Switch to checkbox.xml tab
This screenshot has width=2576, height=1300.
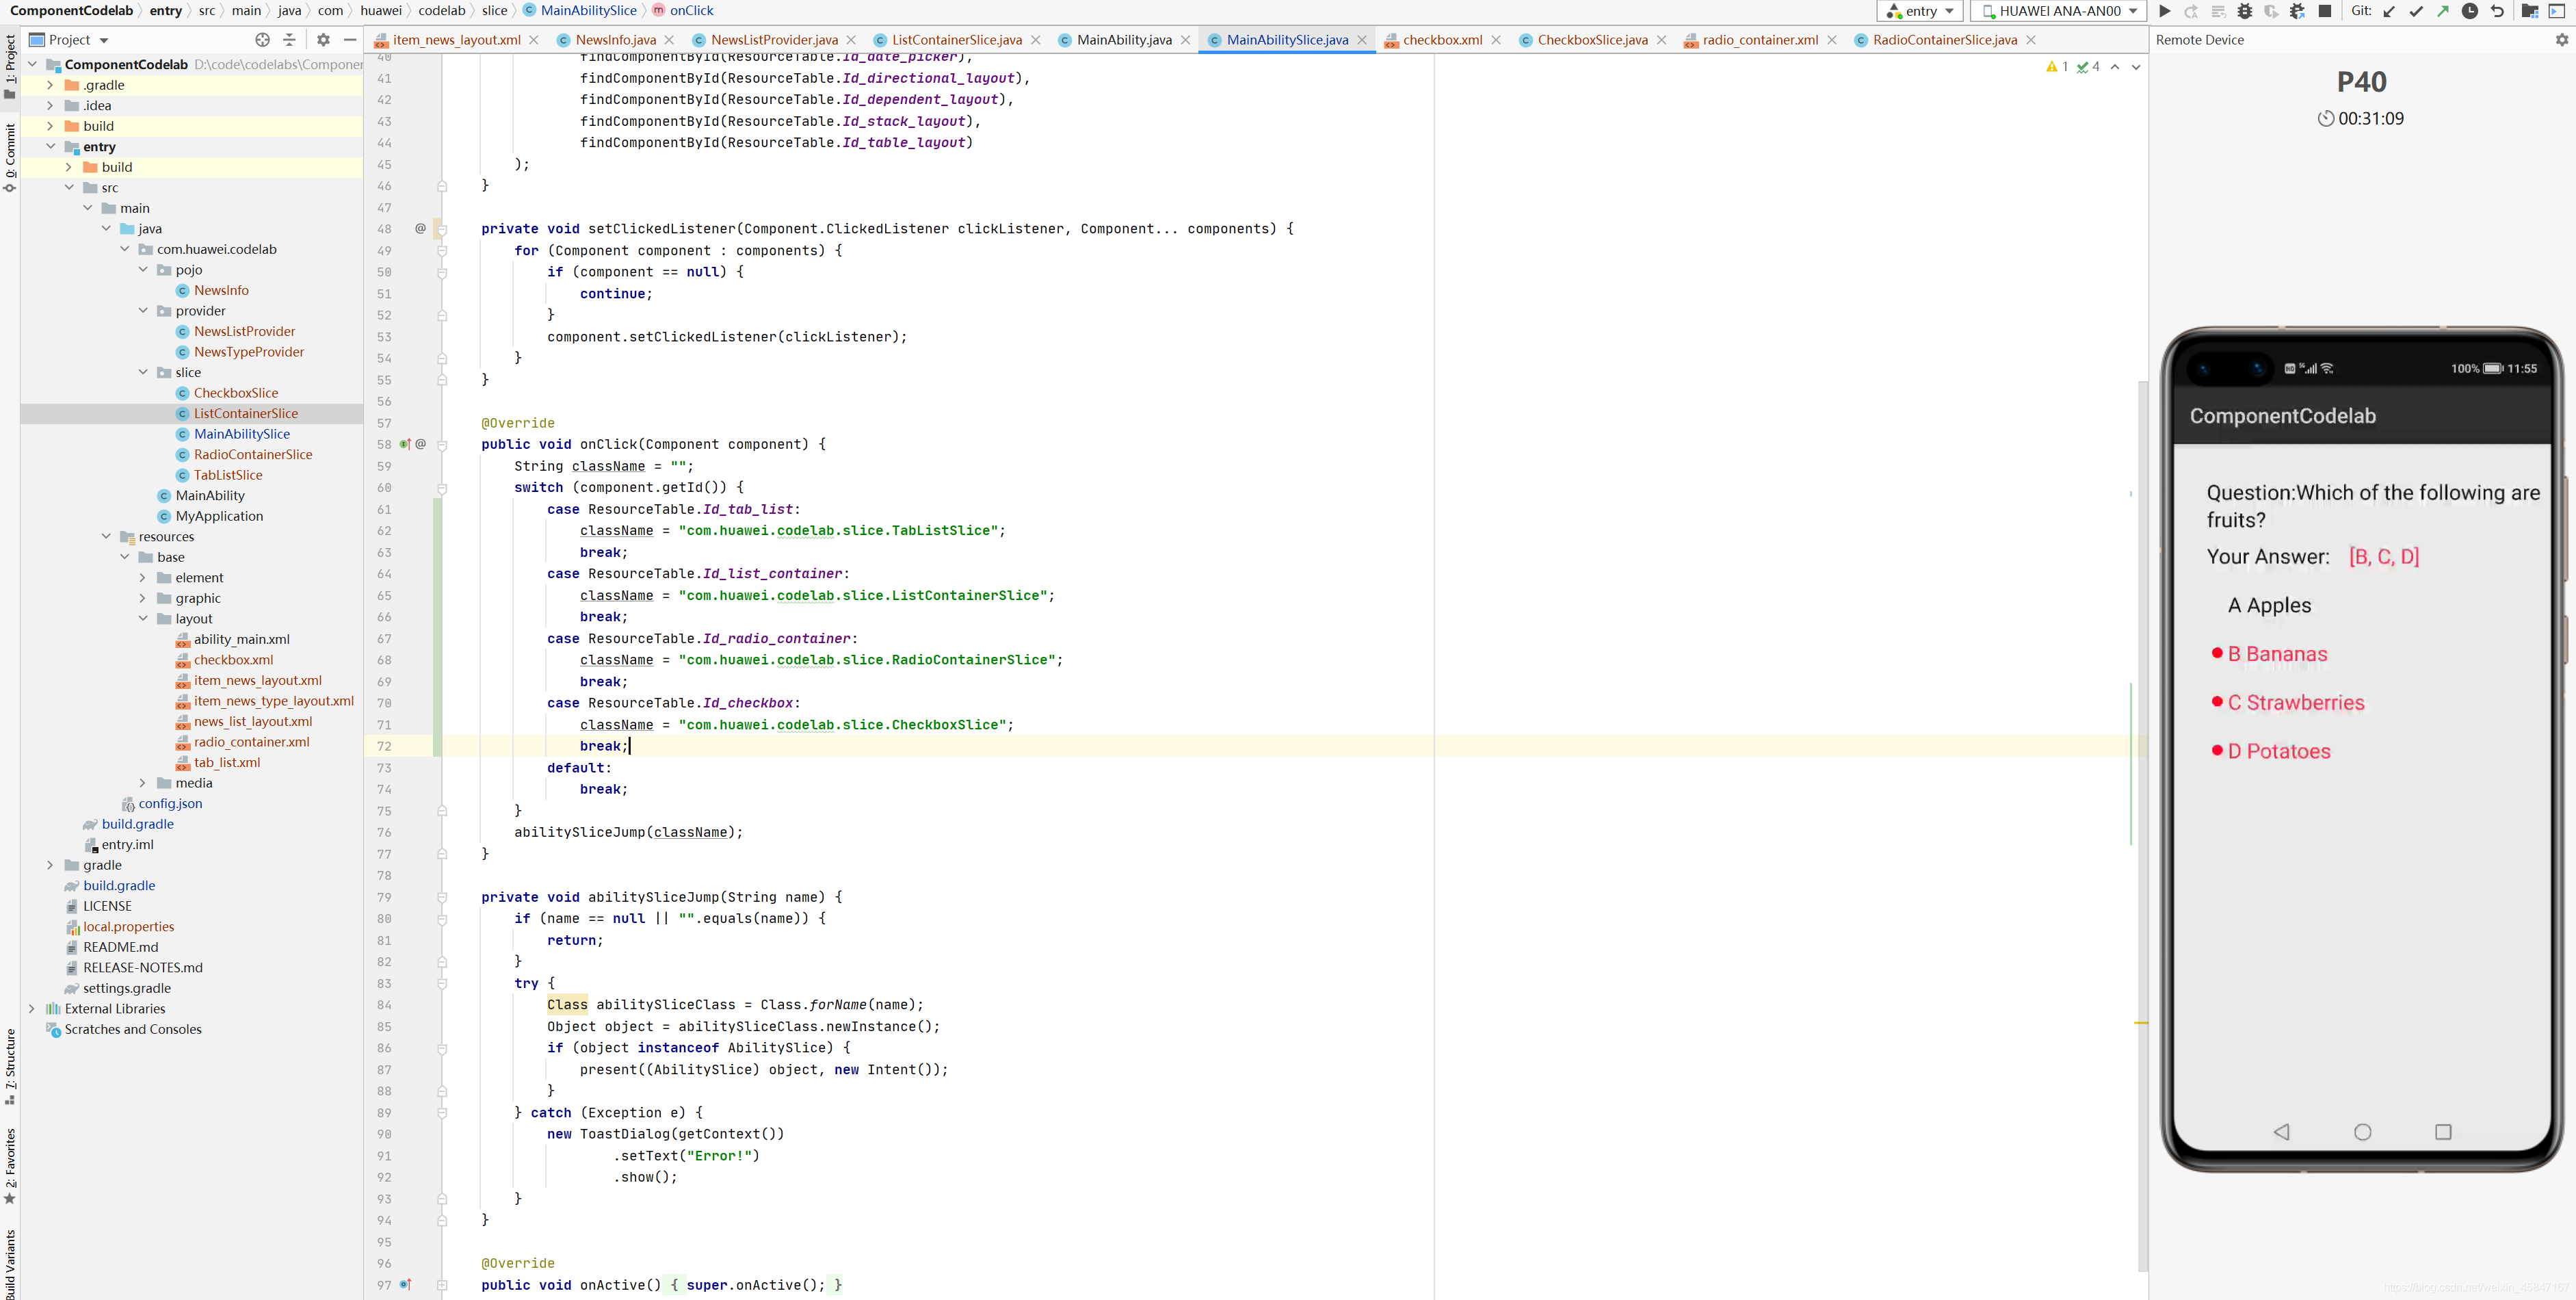tap(1442, 40)
